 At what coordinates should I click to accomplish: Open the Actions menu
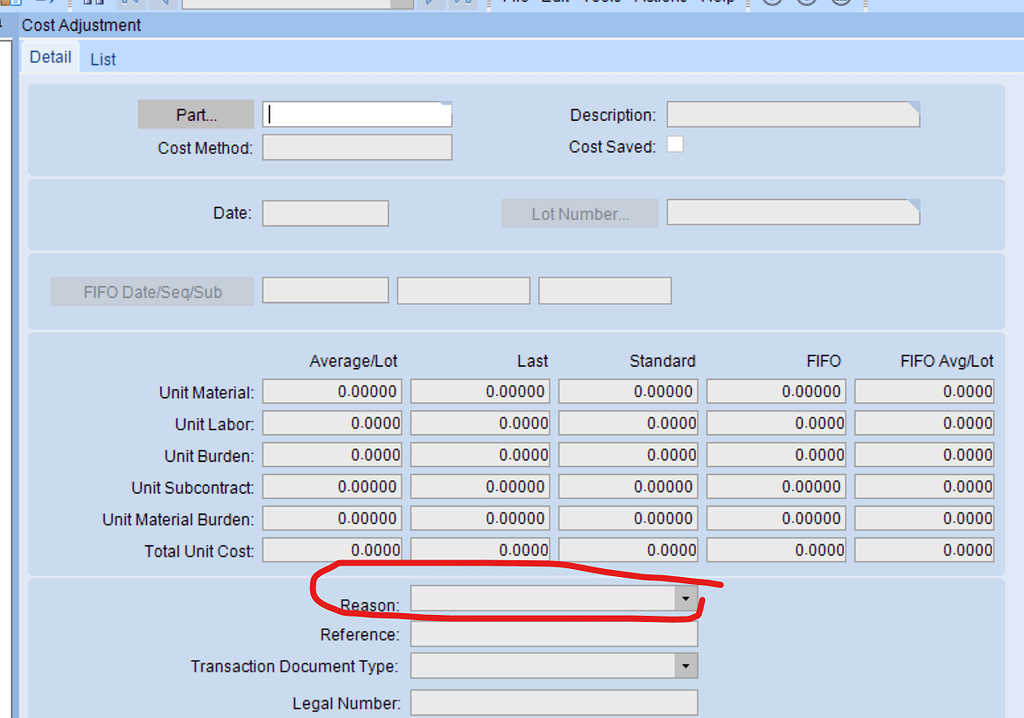[x=661, y=2]
